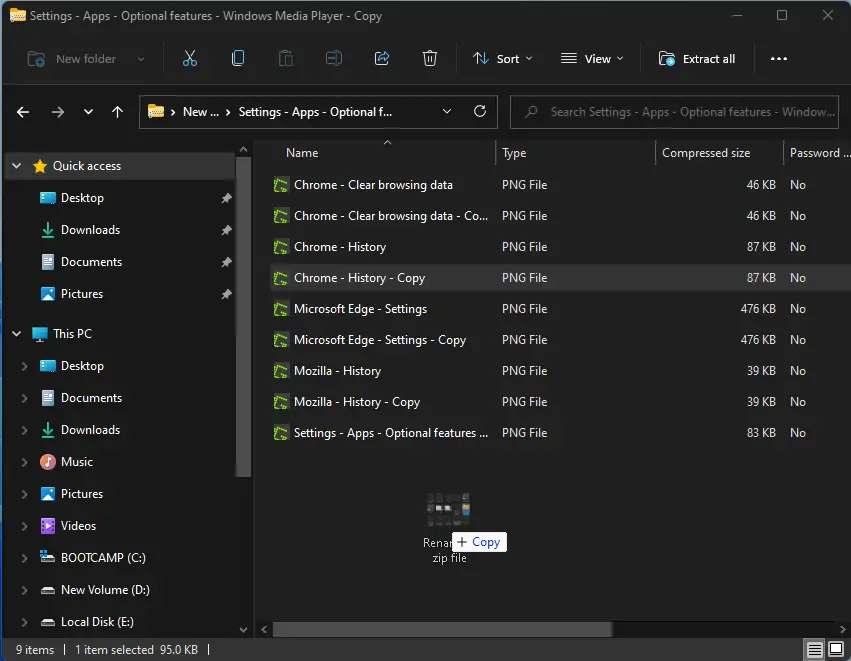Click the Mozilla - History file icon
Image resolution: width=851 pixels, height=661 pixels.
point(281,371)
